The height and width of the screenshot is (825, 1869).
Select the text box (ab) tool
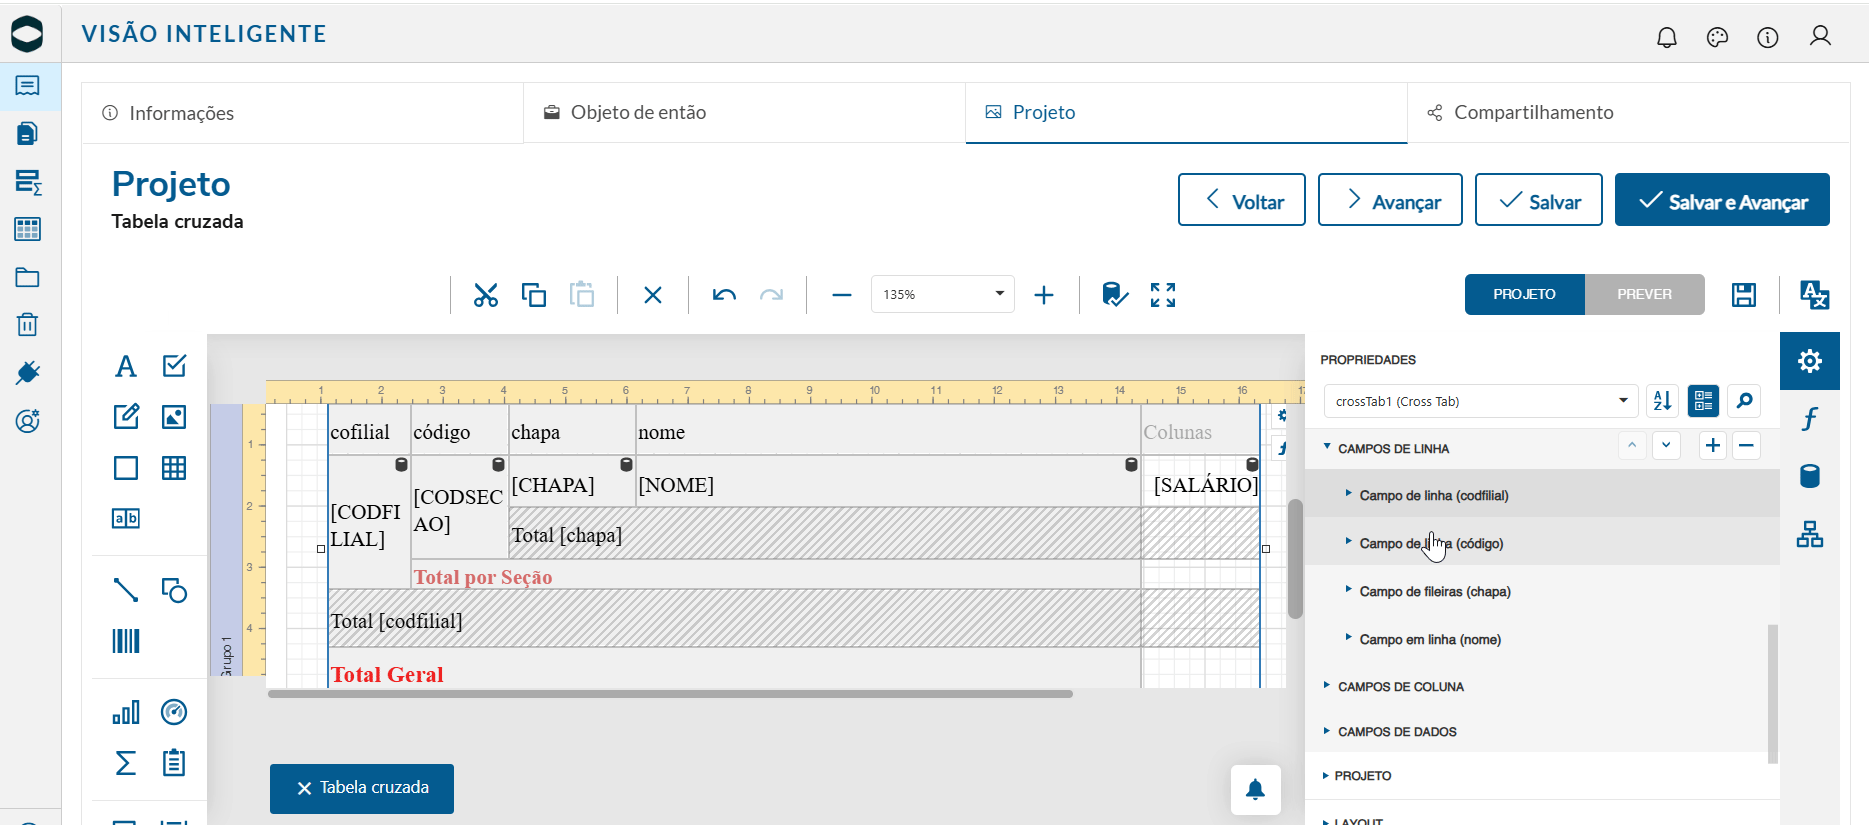click(126, 518)
